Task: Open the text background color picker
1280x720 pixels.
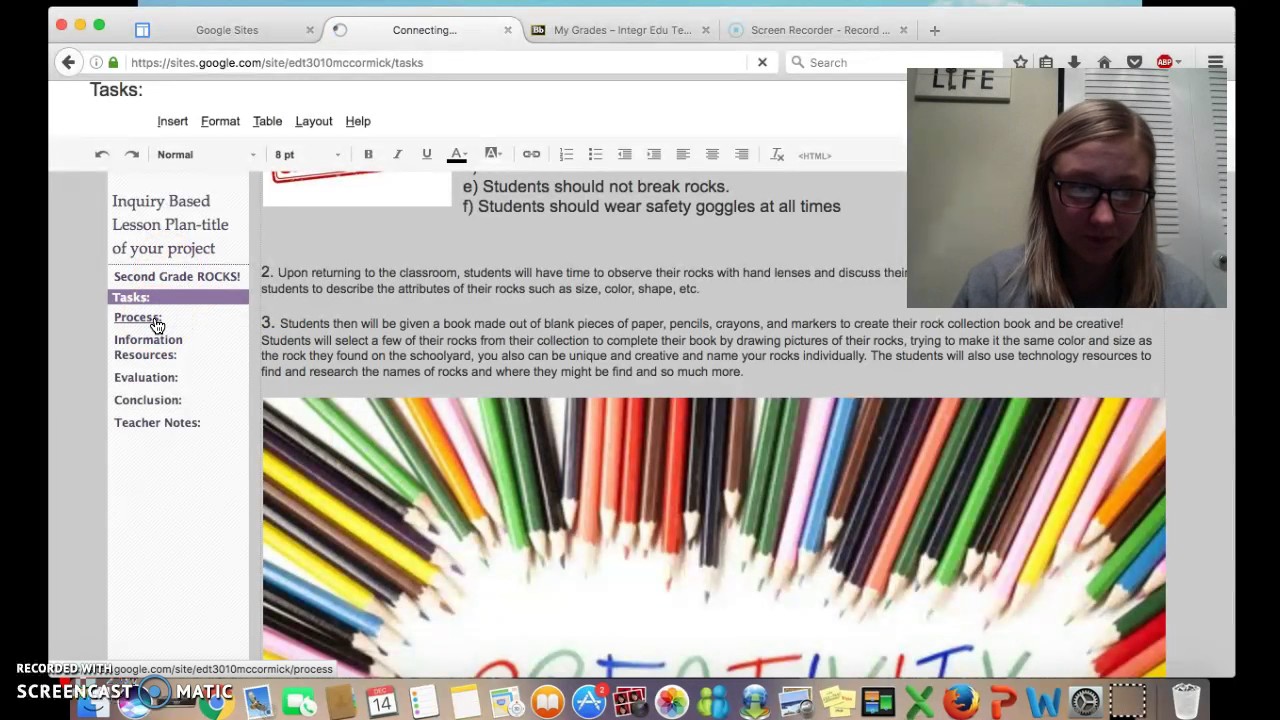Action: pyautogui.click(x=493, y=155)
